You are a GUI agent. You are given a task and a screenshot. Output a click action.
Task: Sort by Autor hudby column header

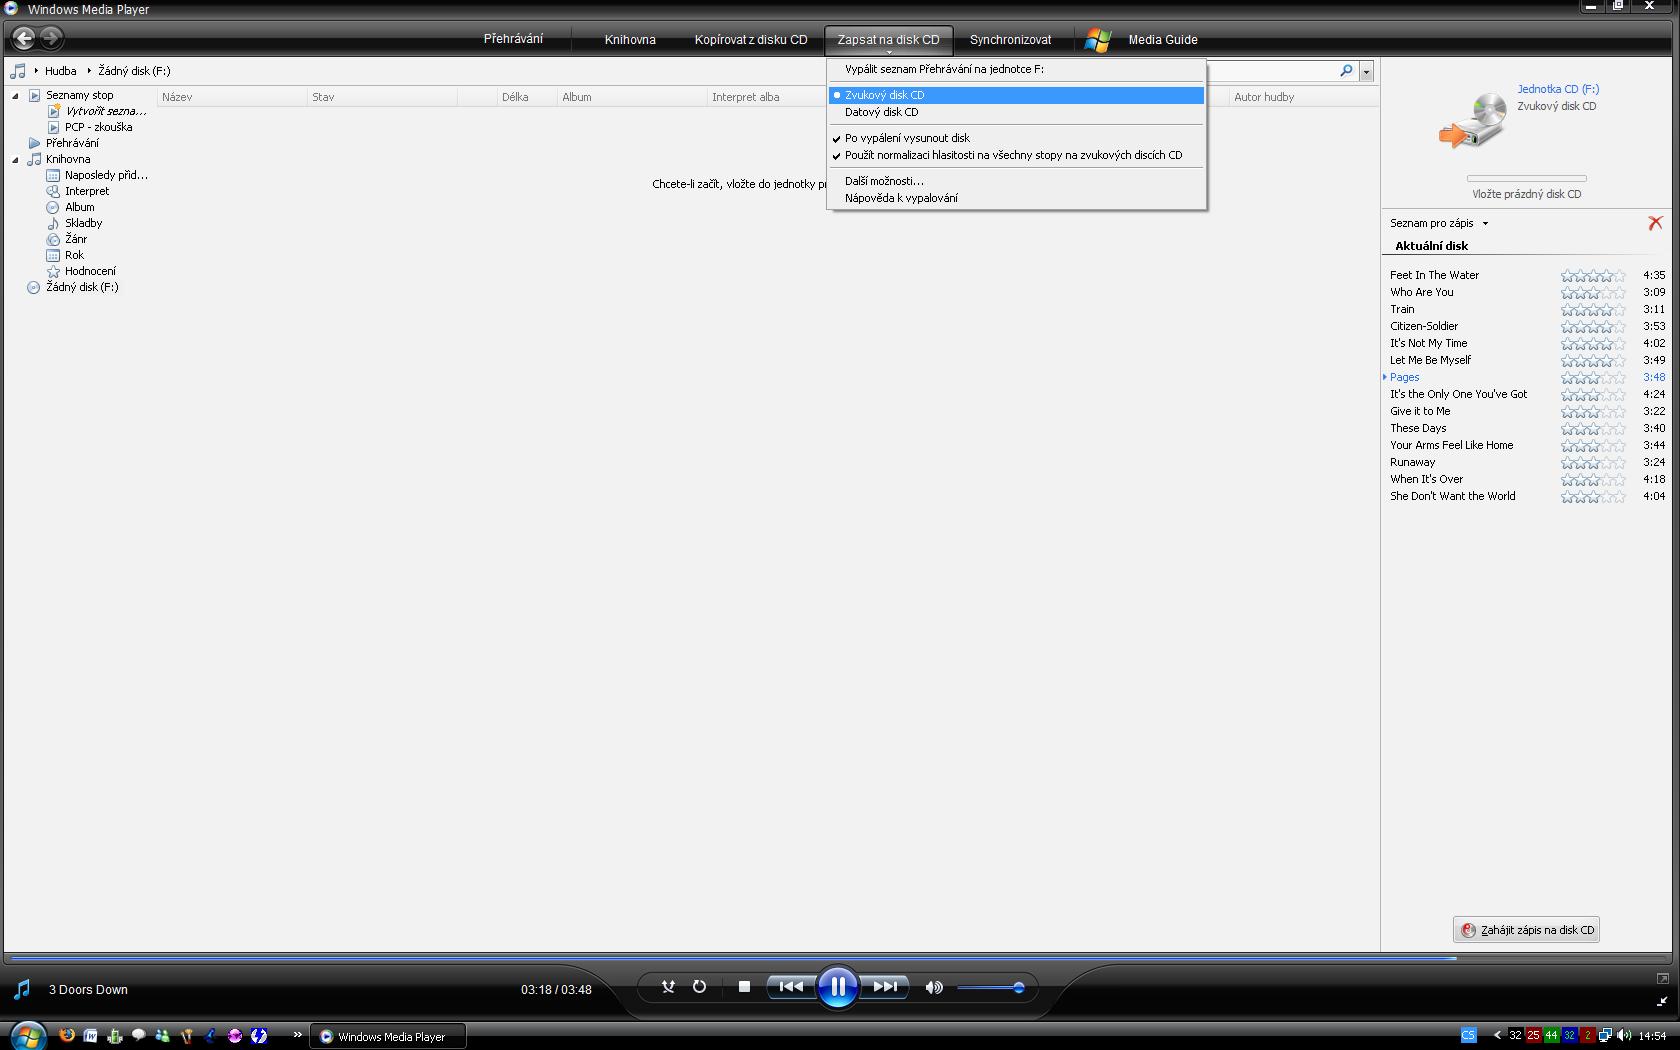coord(1304,97)
